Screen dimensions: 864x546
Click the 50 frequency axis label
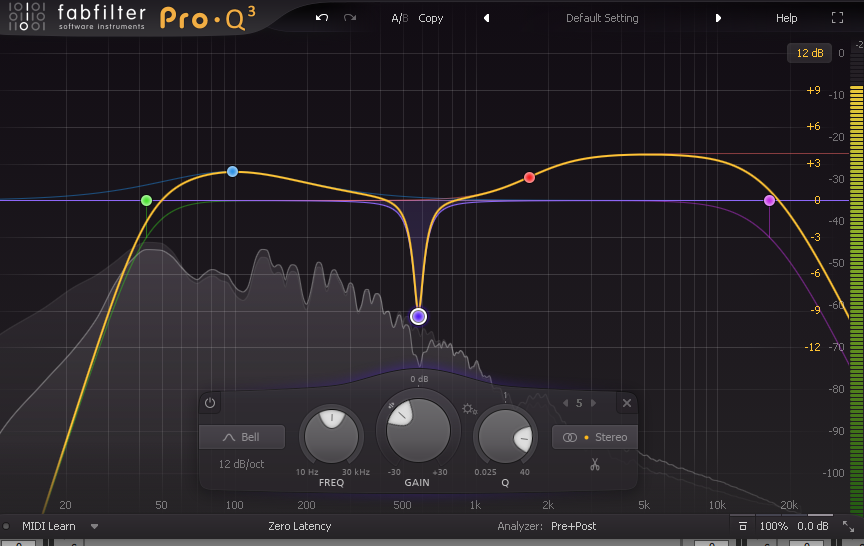pos(161,505)
